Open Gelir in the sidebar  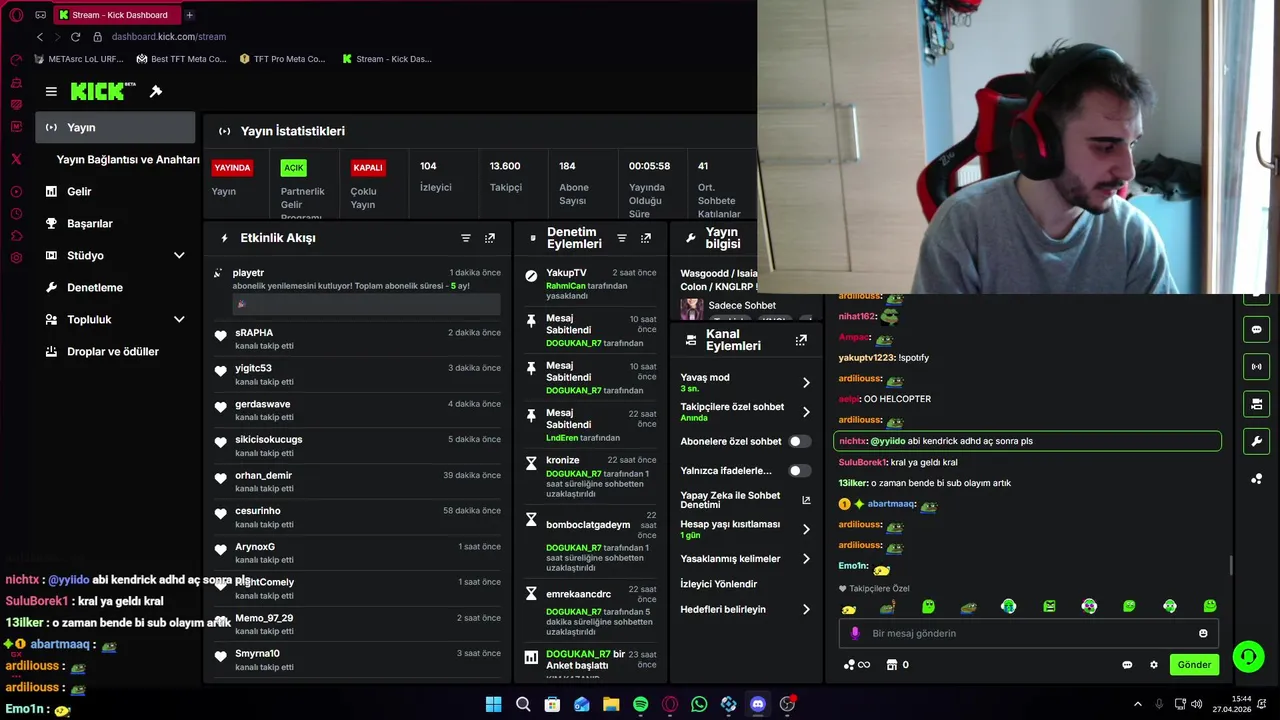(79, 192)
